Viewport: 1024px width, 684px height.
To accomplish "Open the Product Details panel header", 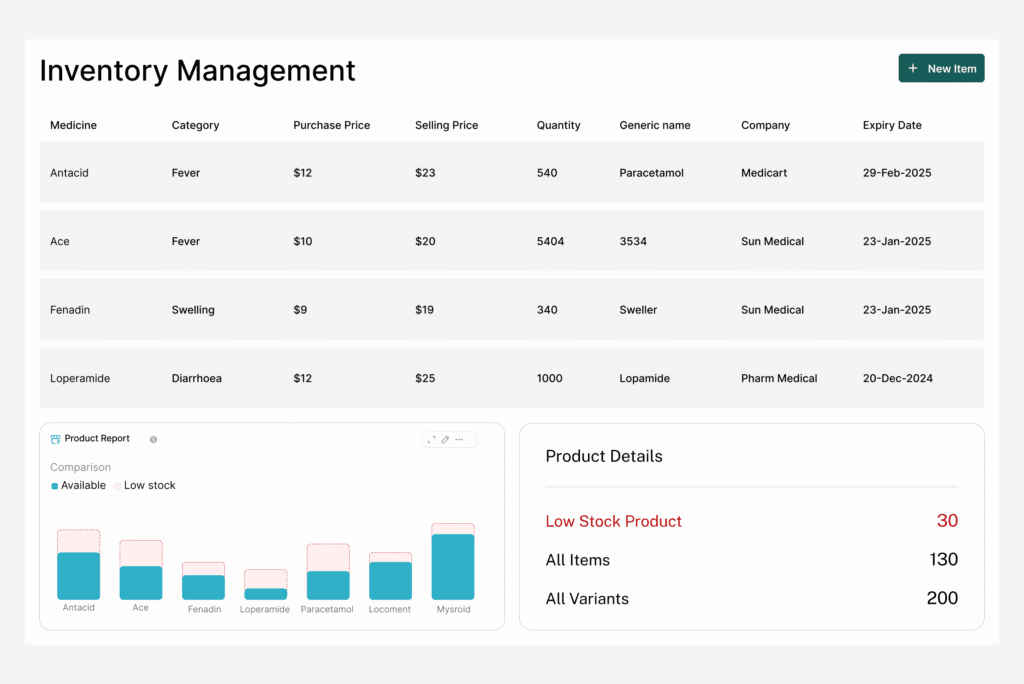I will pyautogui.click(x=604, y=456).
